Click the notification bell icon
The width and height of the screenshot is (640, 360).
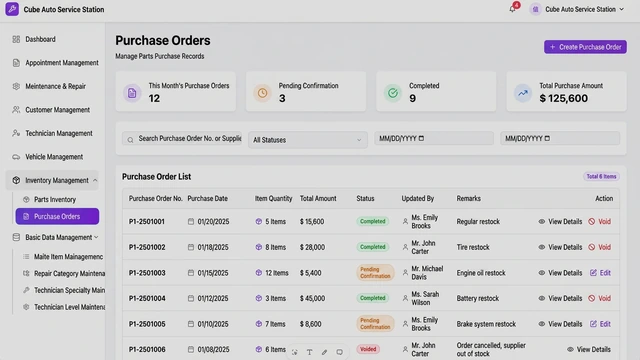[512, 9]
